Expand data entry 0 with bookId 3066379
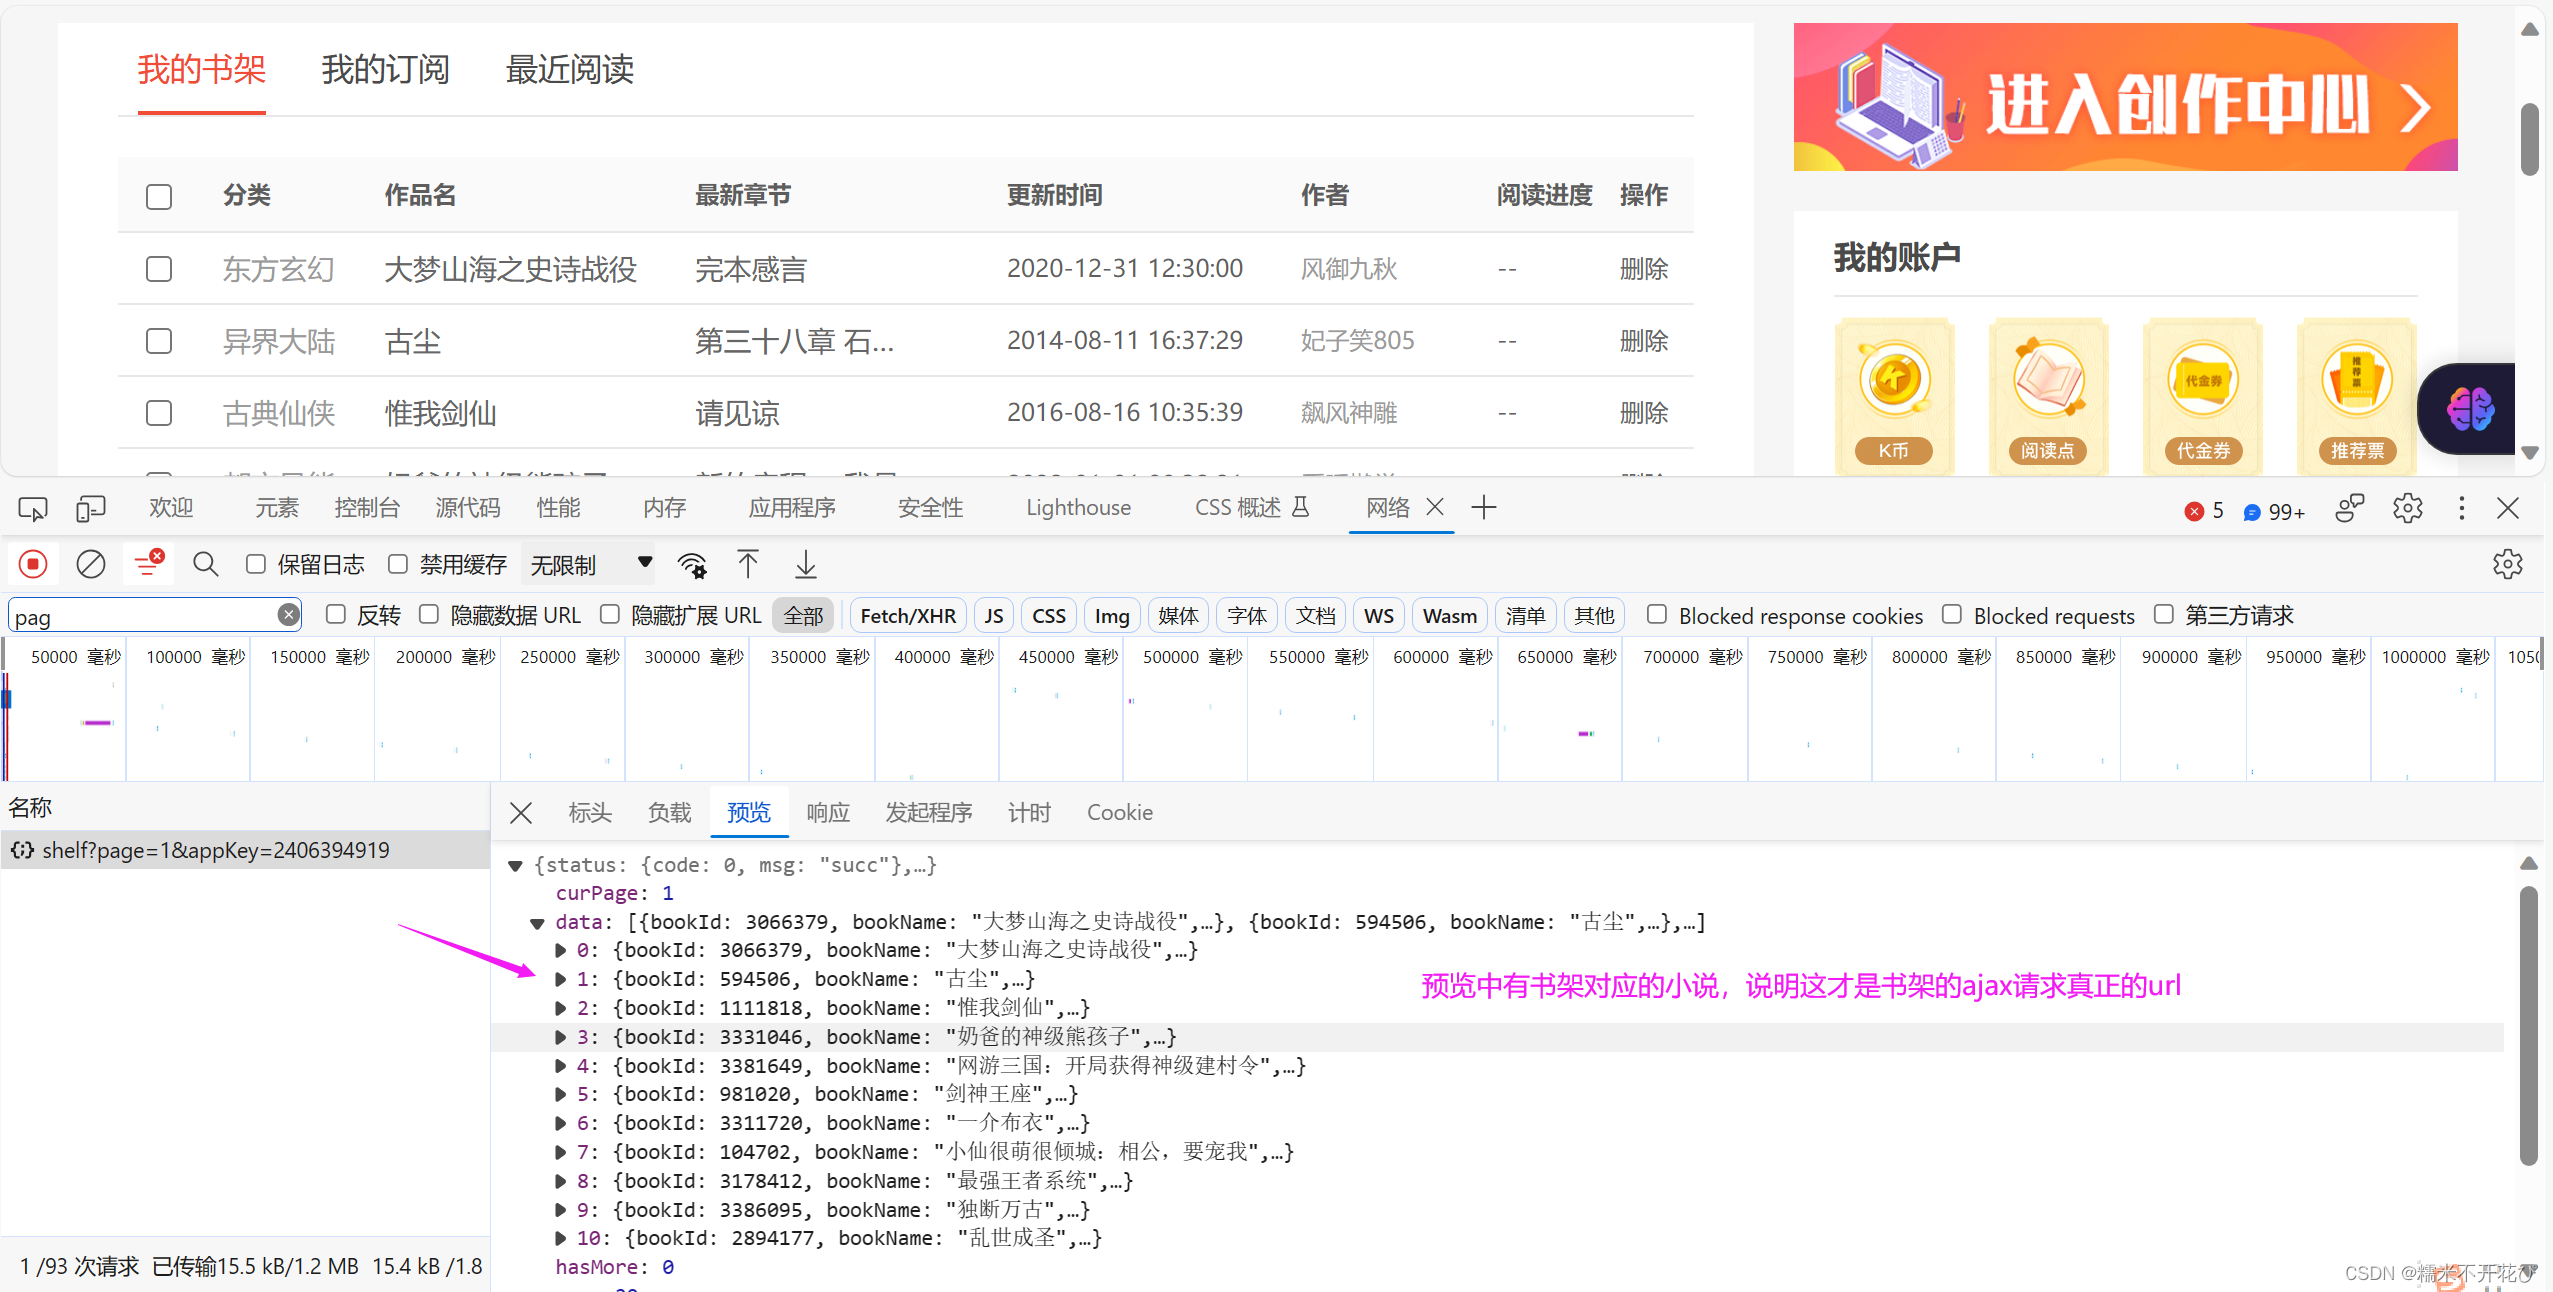 pyautogui.click(x=561, y=950)
